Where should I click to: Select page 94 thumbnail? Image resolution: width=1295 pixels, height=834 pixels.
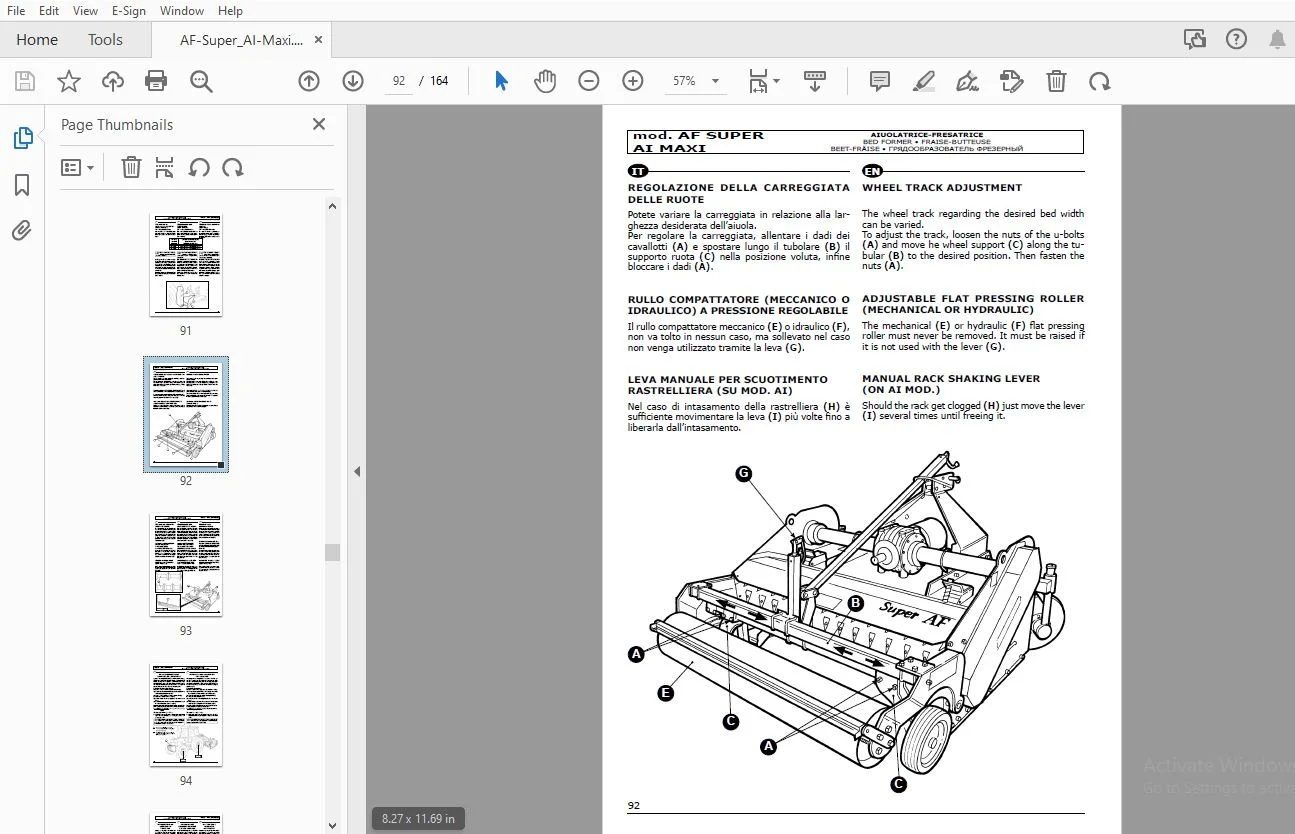pyautogui.click(x=186, y=714)
